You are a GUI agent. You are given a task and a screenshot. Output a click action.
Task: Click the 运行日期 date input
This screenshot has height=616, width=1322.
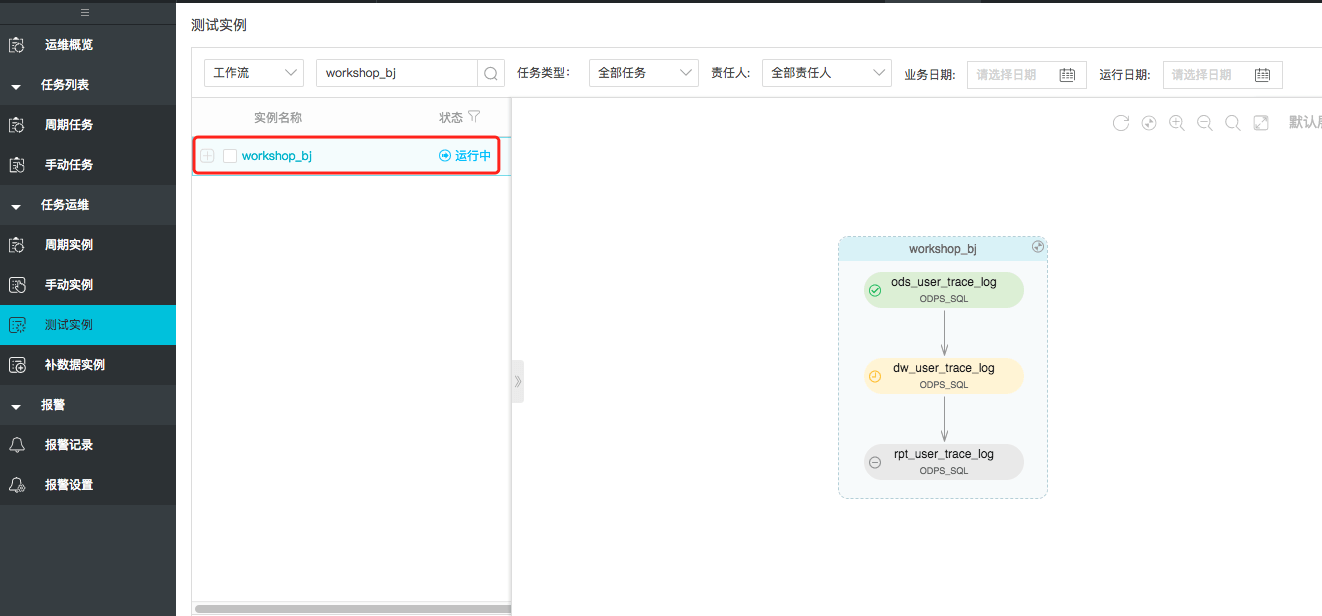[1222, 74]
